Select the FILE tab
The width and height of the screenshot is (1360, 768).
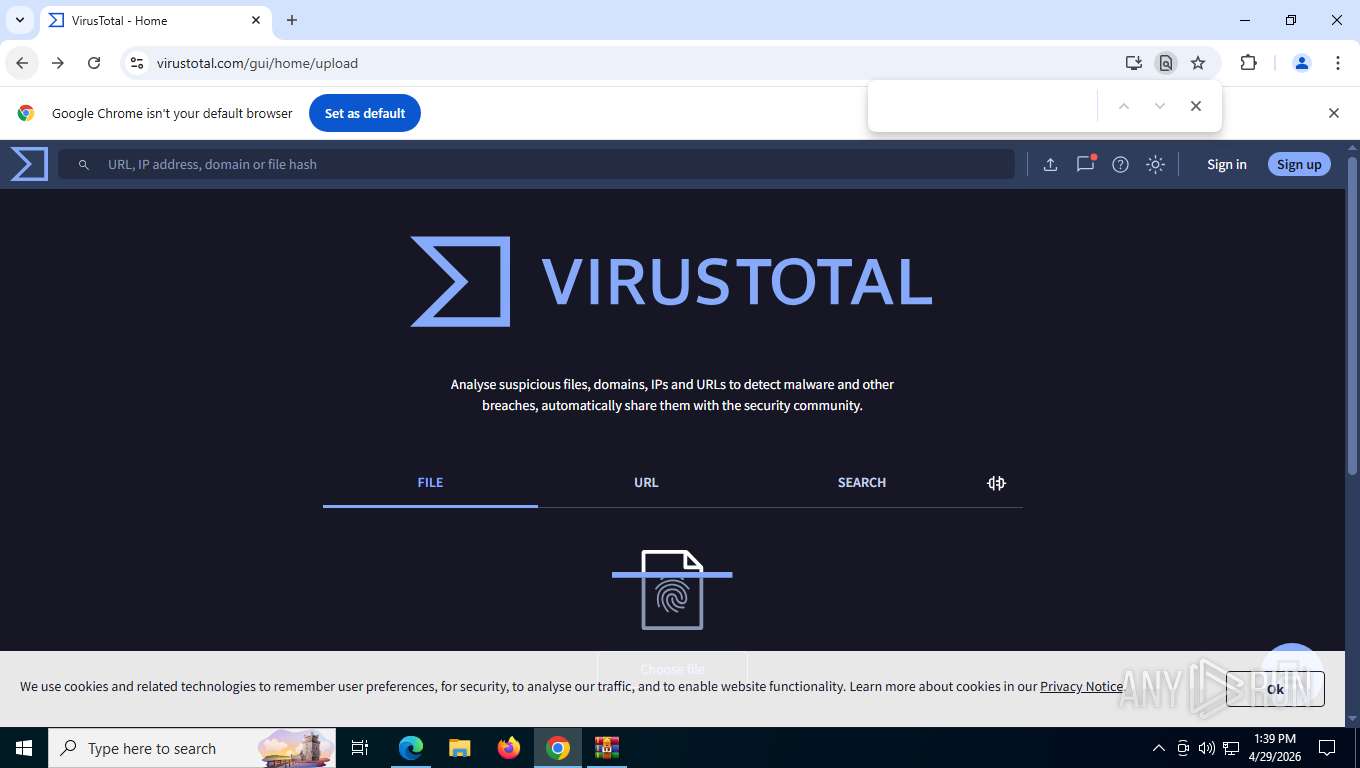click(430, 483)
